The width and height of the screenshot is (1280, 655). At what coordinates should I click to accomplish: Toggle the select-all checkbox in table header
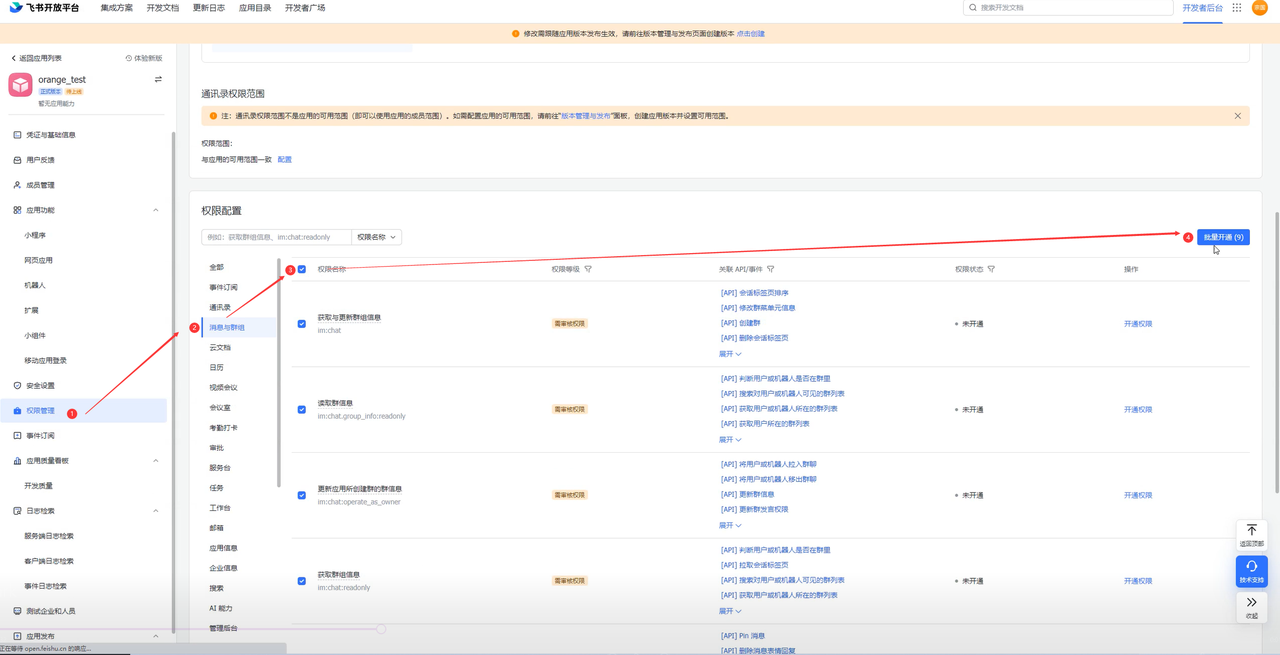[302, 269]
